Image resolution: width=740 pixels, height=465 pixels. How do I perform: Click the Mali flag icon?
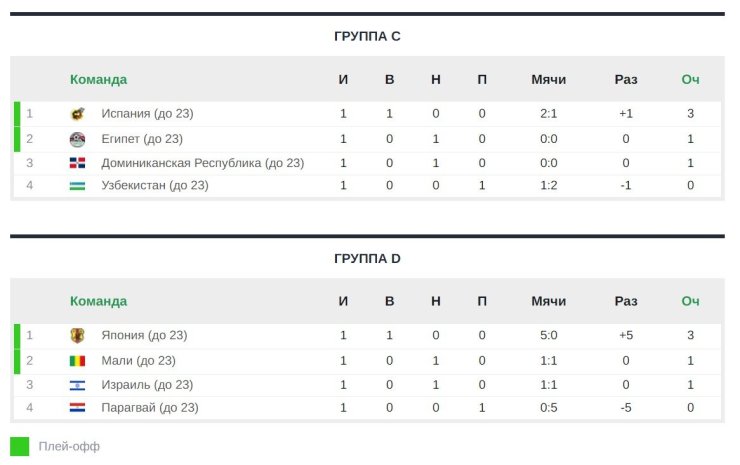(x=77, y=361)
